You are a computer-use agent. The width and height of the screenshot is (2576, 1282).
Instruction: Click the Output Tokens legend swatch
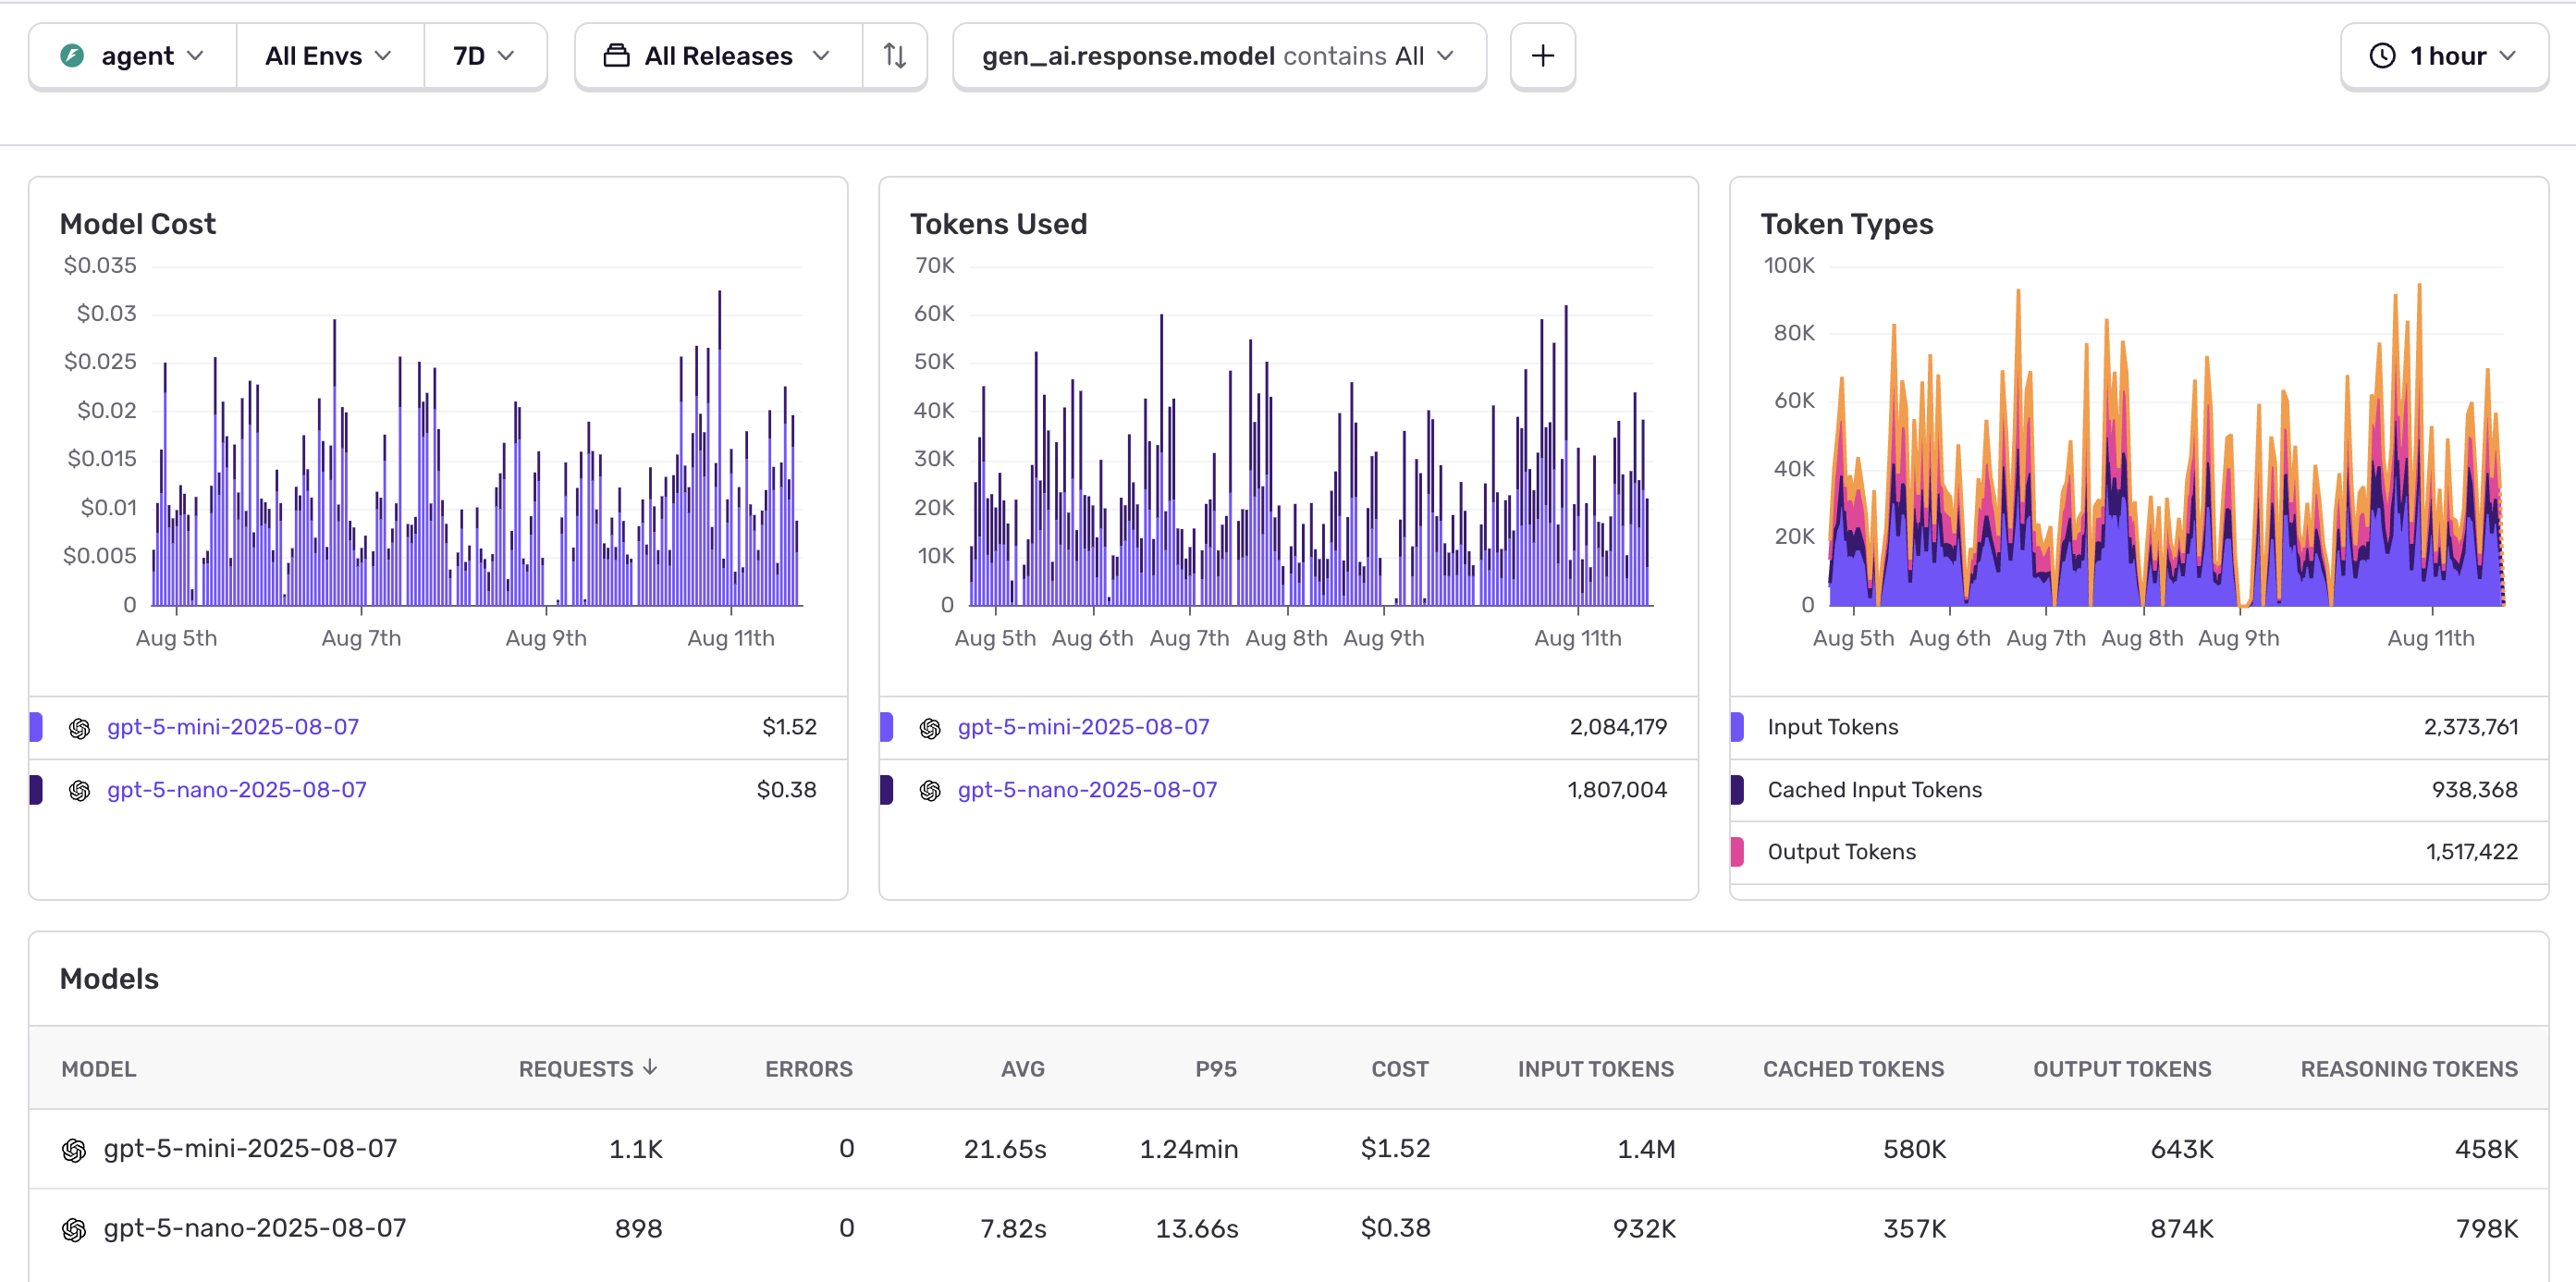1737,852
